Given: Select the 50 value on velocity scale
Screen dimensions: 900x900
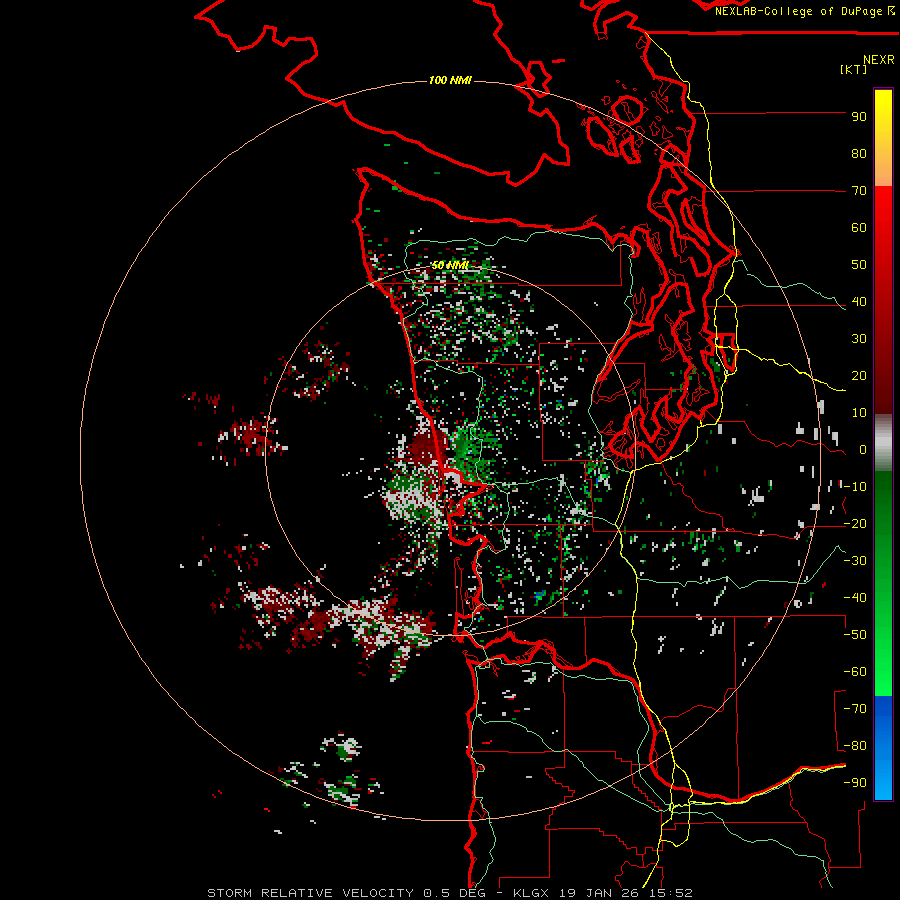Looking at the screenshot, I should click(859, 265).
